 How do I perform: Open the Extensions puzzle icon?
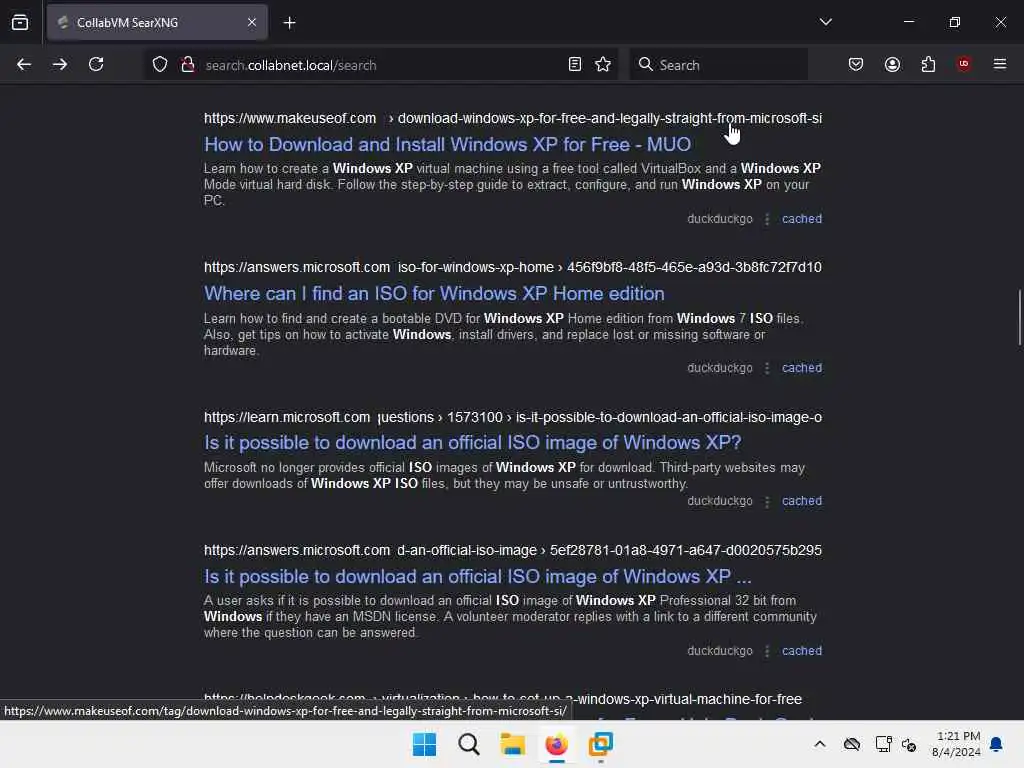tap(928, 65)
